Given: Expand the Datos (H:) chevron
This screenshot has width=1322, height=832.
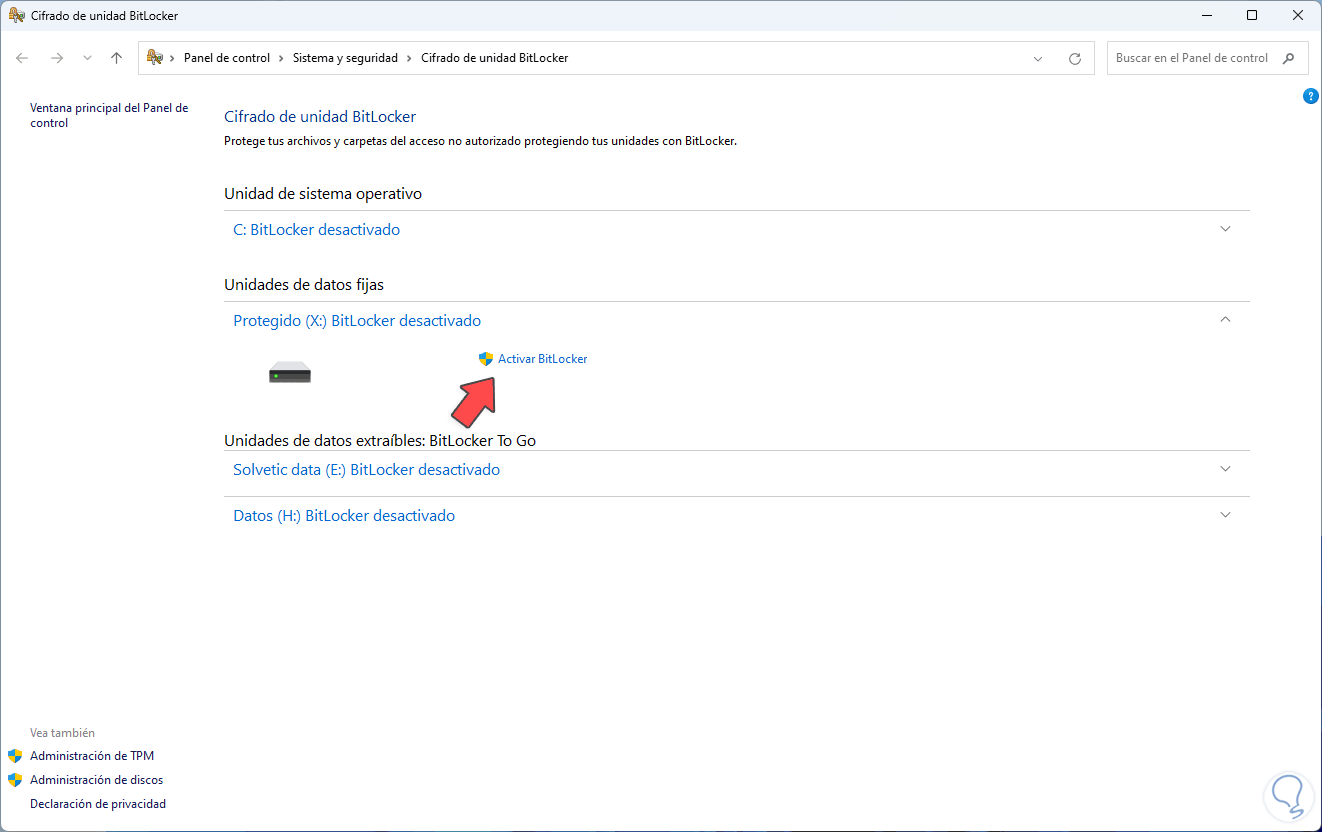Looking at the screenshot, I should click(1226, 515).
